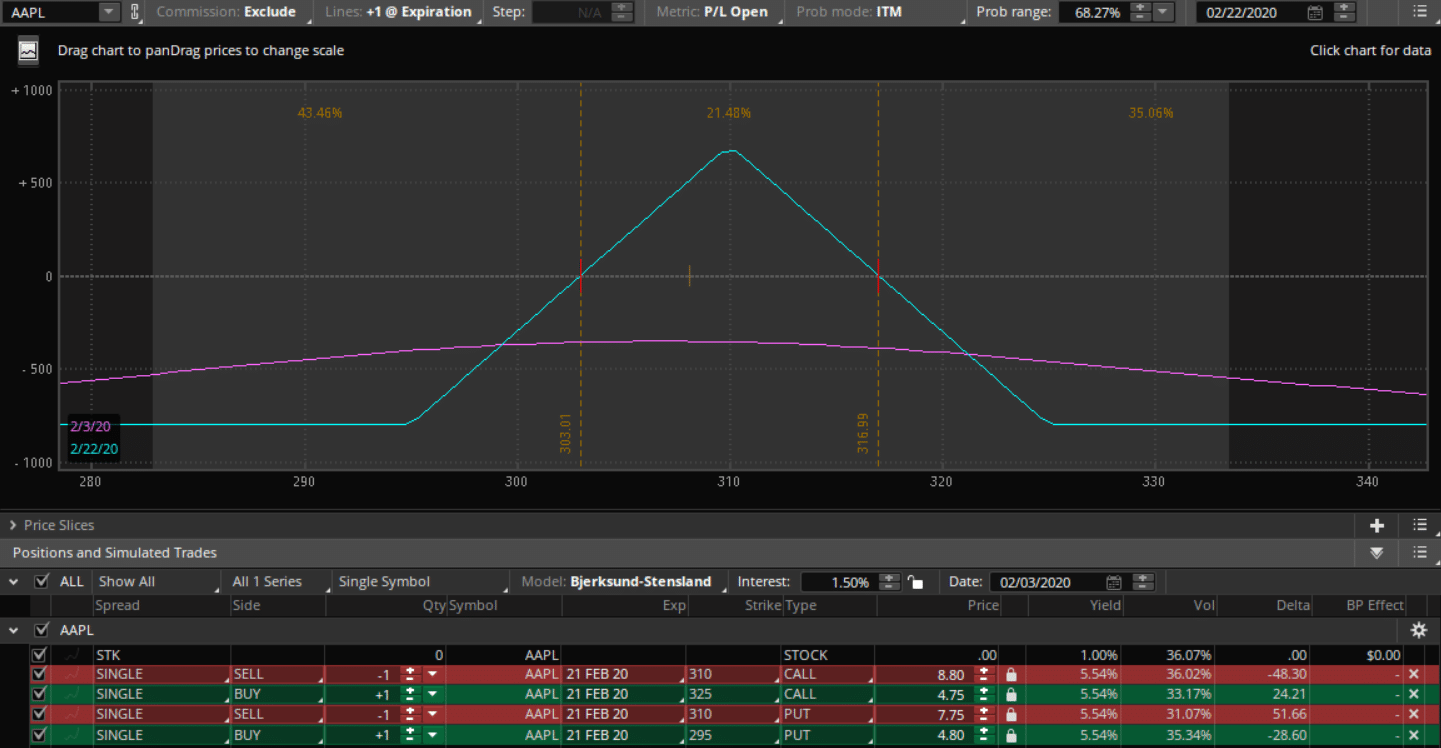Click the 2/3/20 legend label on chart
1441x748 pixels.
tap(90, 427)
